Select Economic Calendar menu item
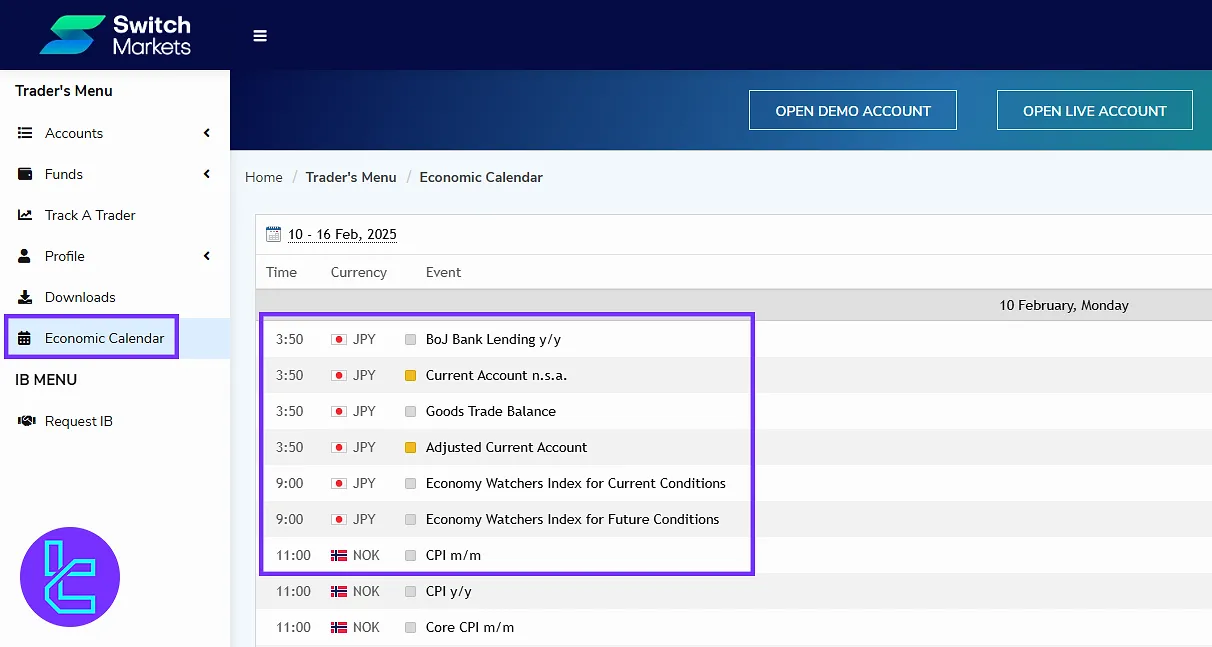 pos(104,338)
